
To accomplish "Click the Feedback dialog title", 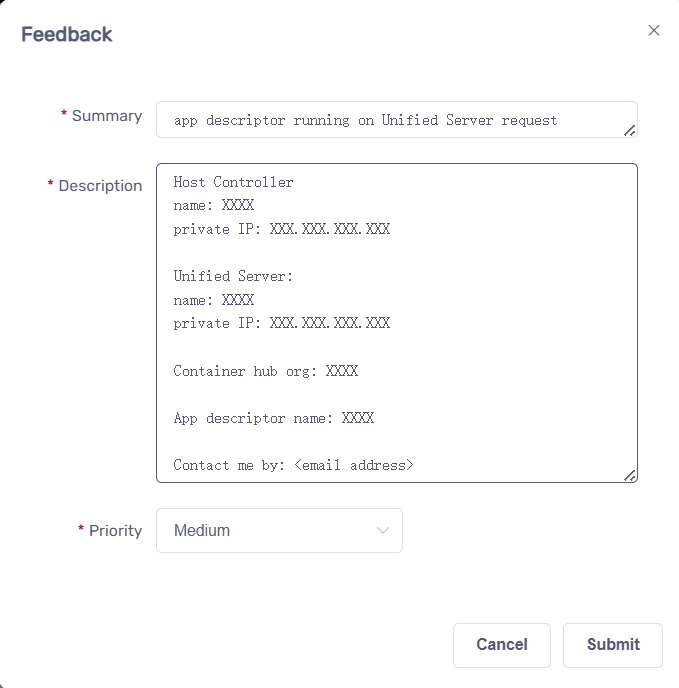I will click(x=67, y=34).
